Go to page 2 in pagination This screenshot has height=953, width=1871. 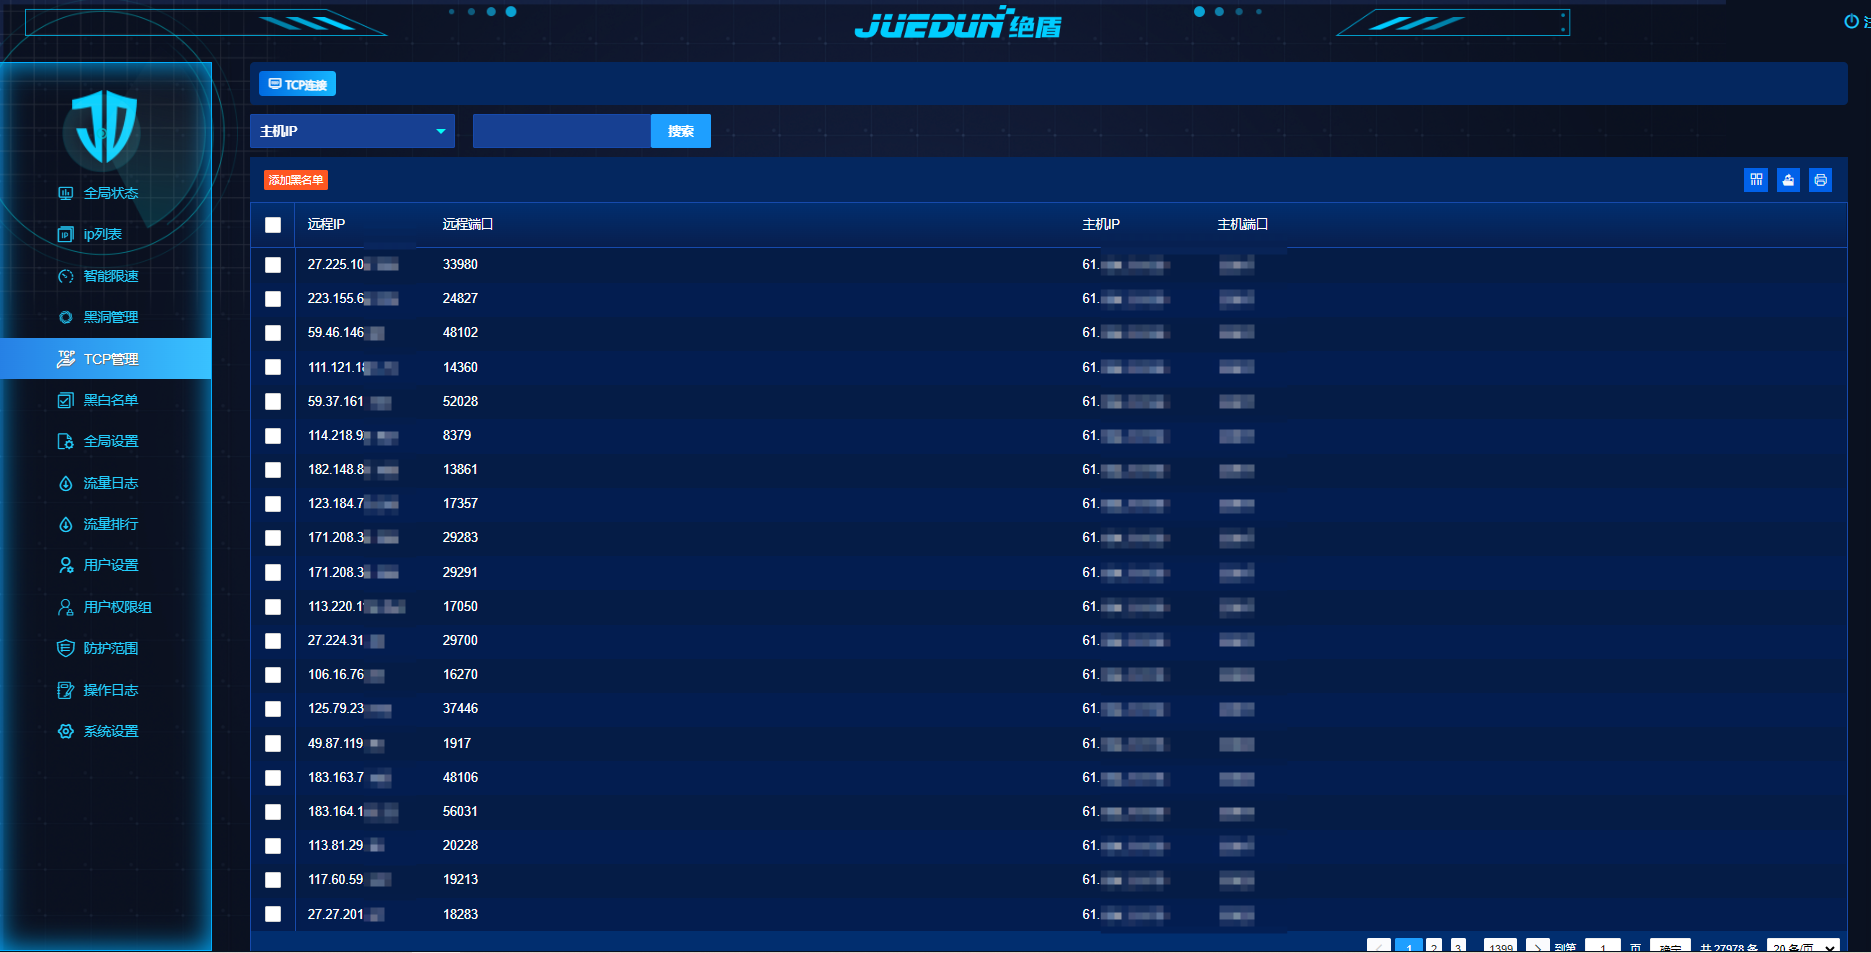click(x=1434, y=947)
